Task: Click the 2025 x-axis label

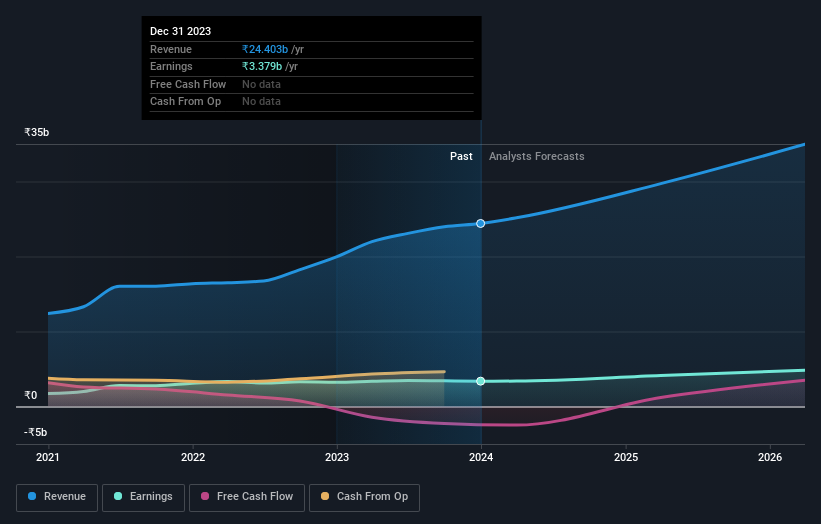Action: (626, 457)
